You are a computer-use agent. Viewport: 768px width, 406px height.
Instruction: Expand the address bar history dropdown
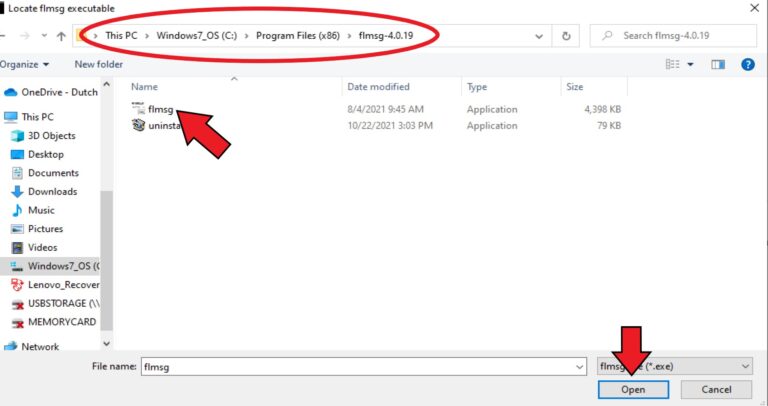539,36
